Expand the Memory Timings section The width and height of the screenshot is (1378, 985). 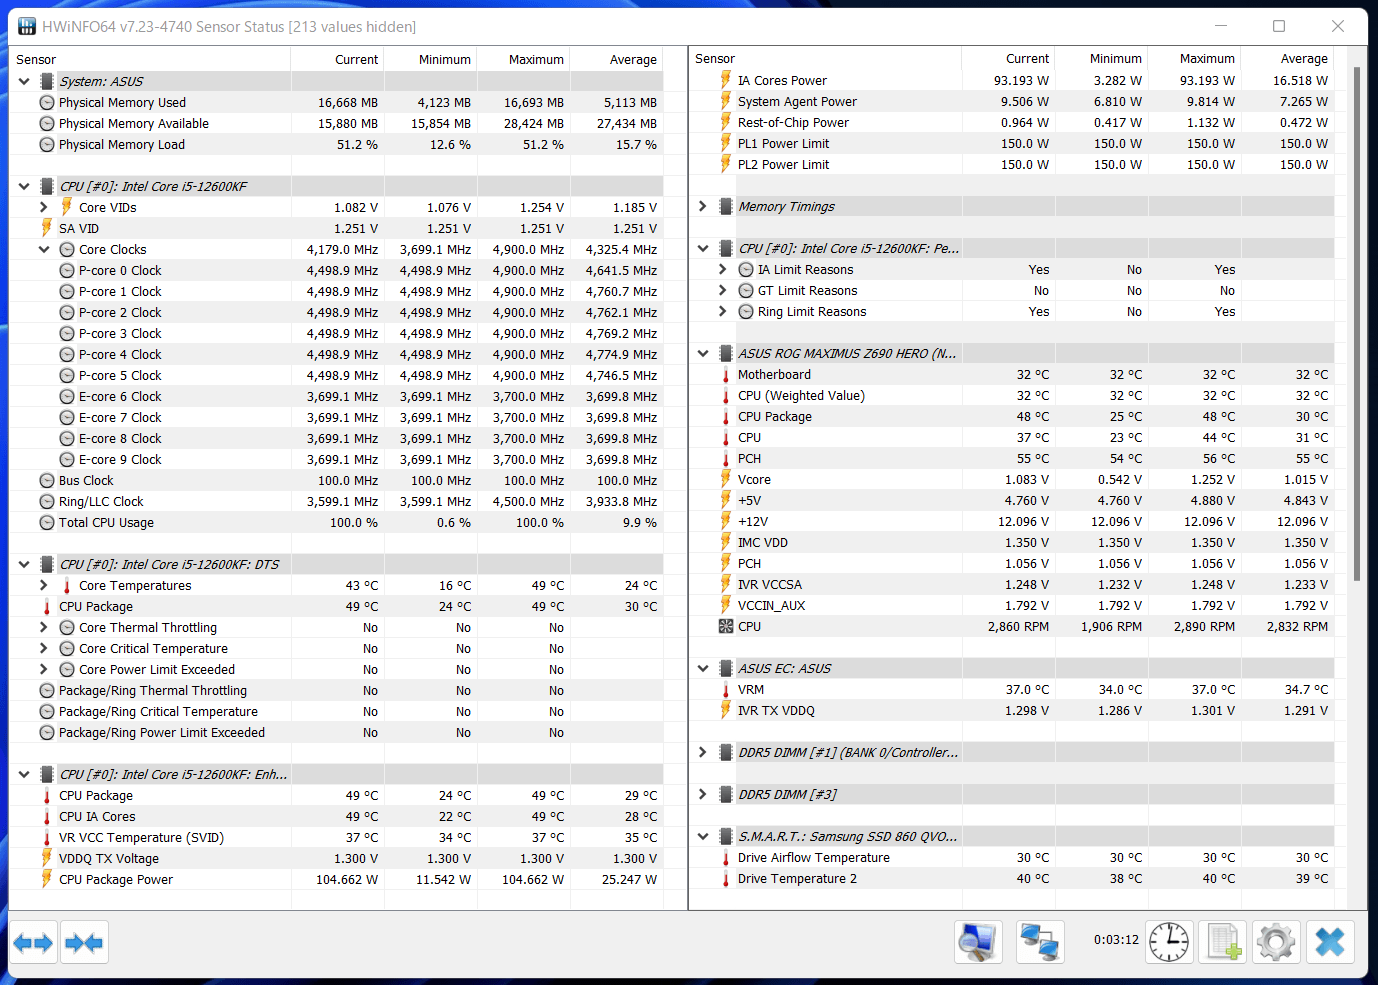703,206
